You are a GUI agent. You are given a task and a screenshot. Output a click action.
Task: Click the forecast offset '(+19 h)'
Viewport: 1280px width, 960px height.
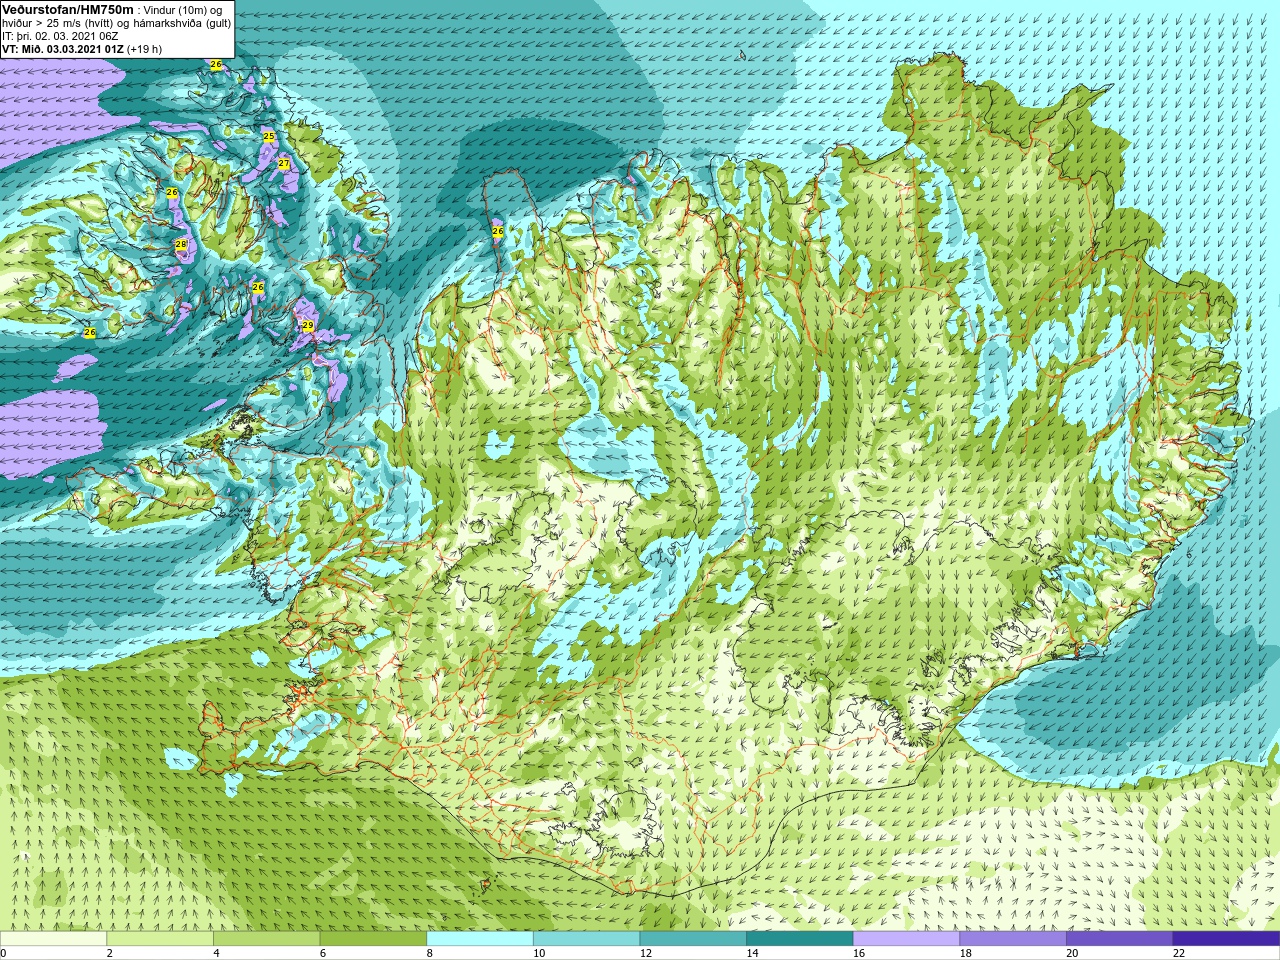coord(145,49)
